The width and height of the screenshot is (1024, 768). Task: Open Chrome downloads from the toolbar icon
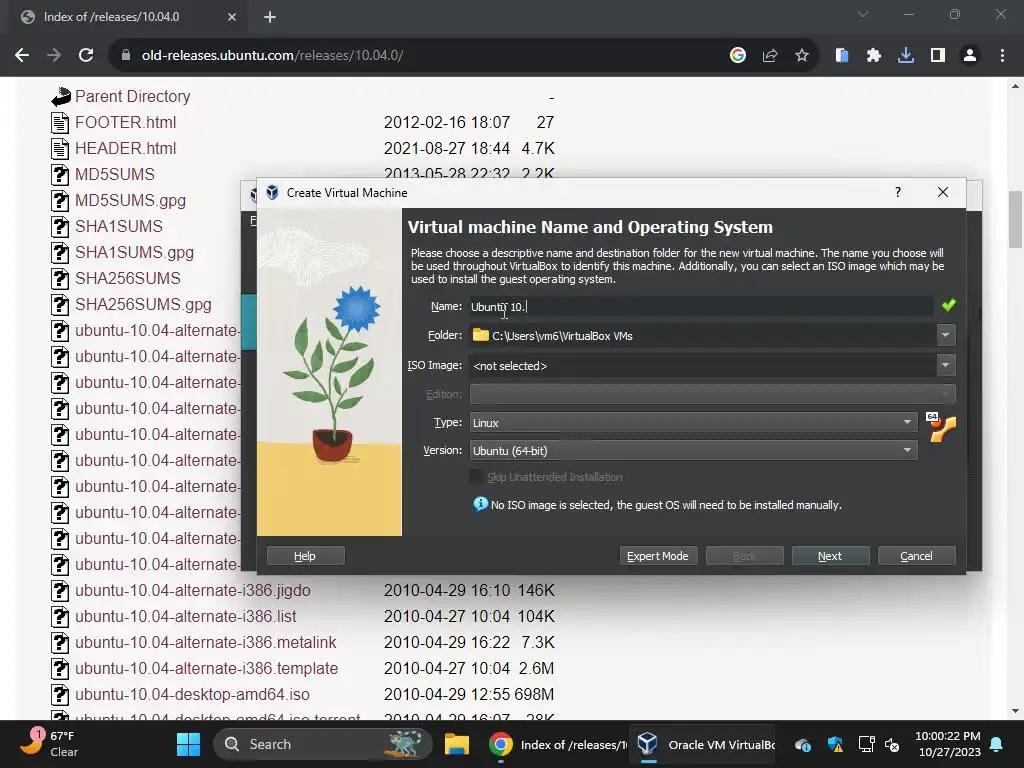tap(906, 56)
